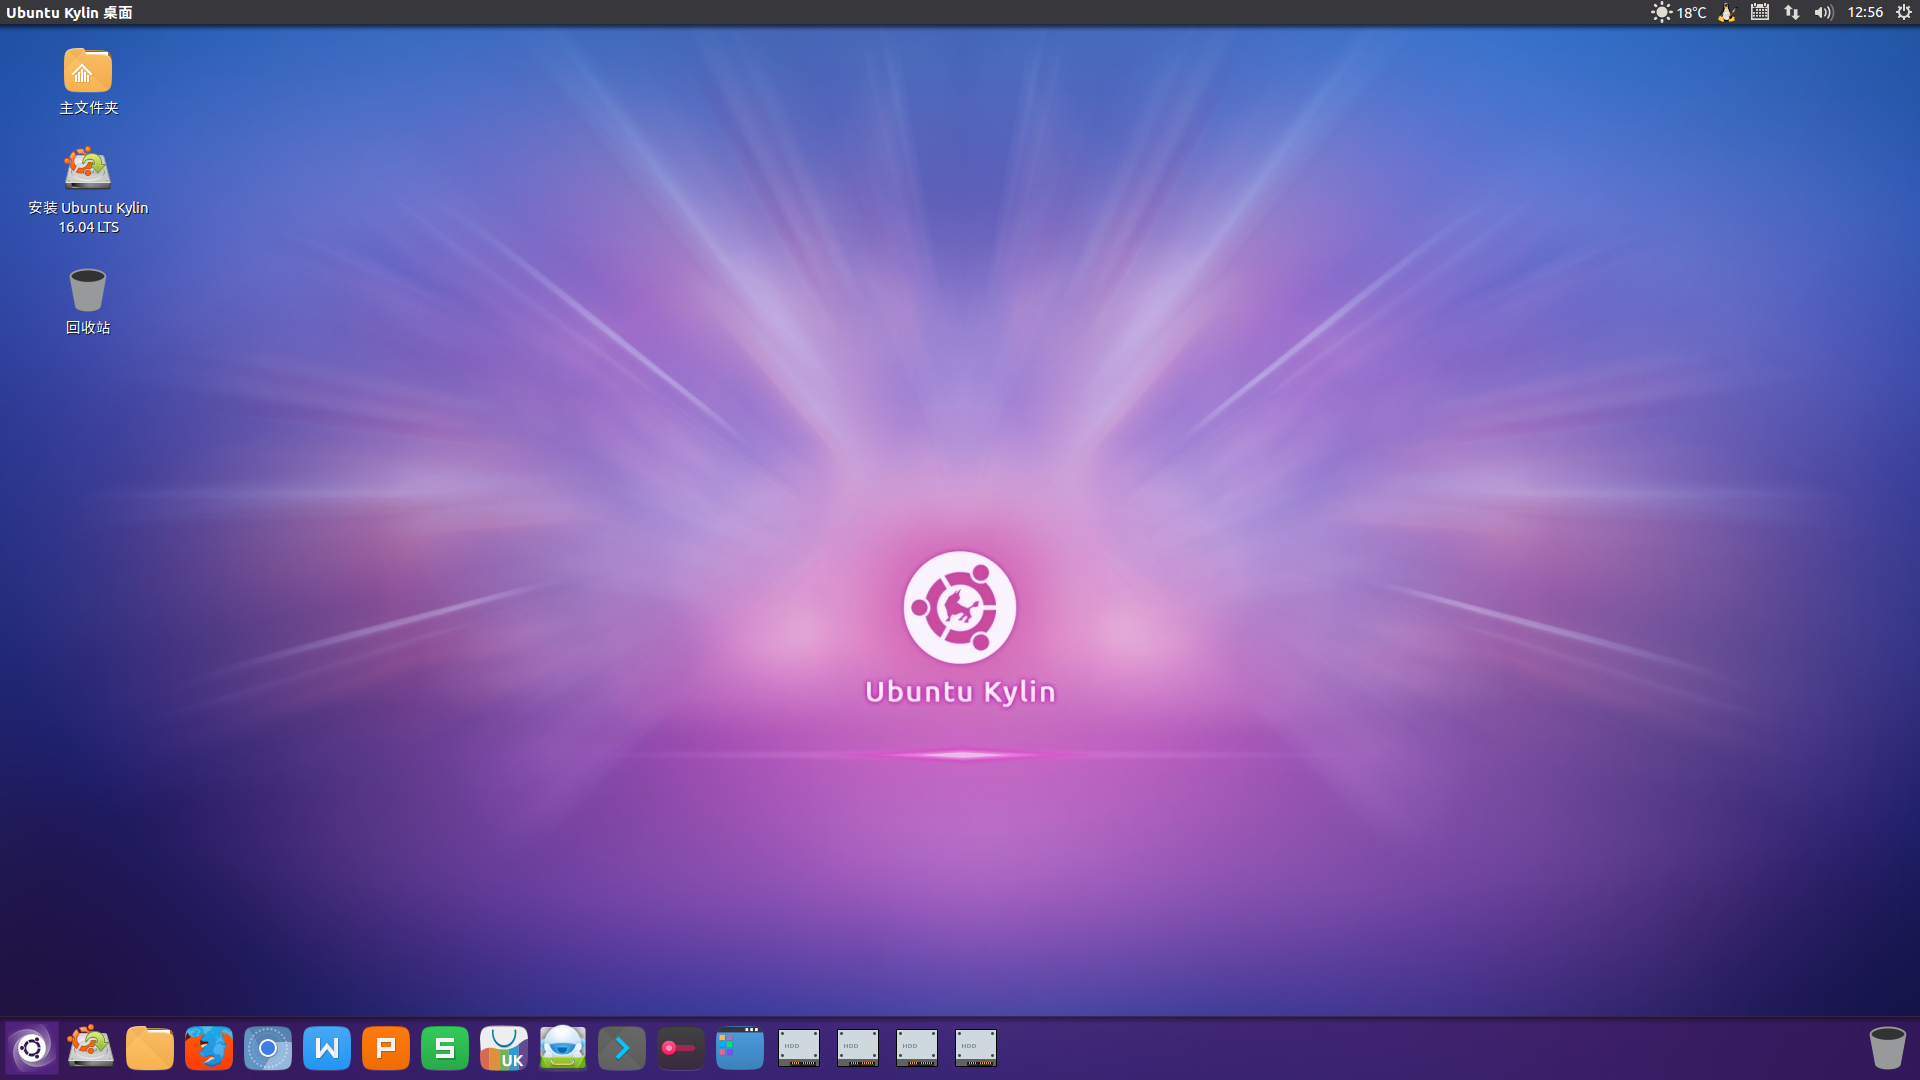Launch WPS Presentation from the dock

coord(386,1047)
